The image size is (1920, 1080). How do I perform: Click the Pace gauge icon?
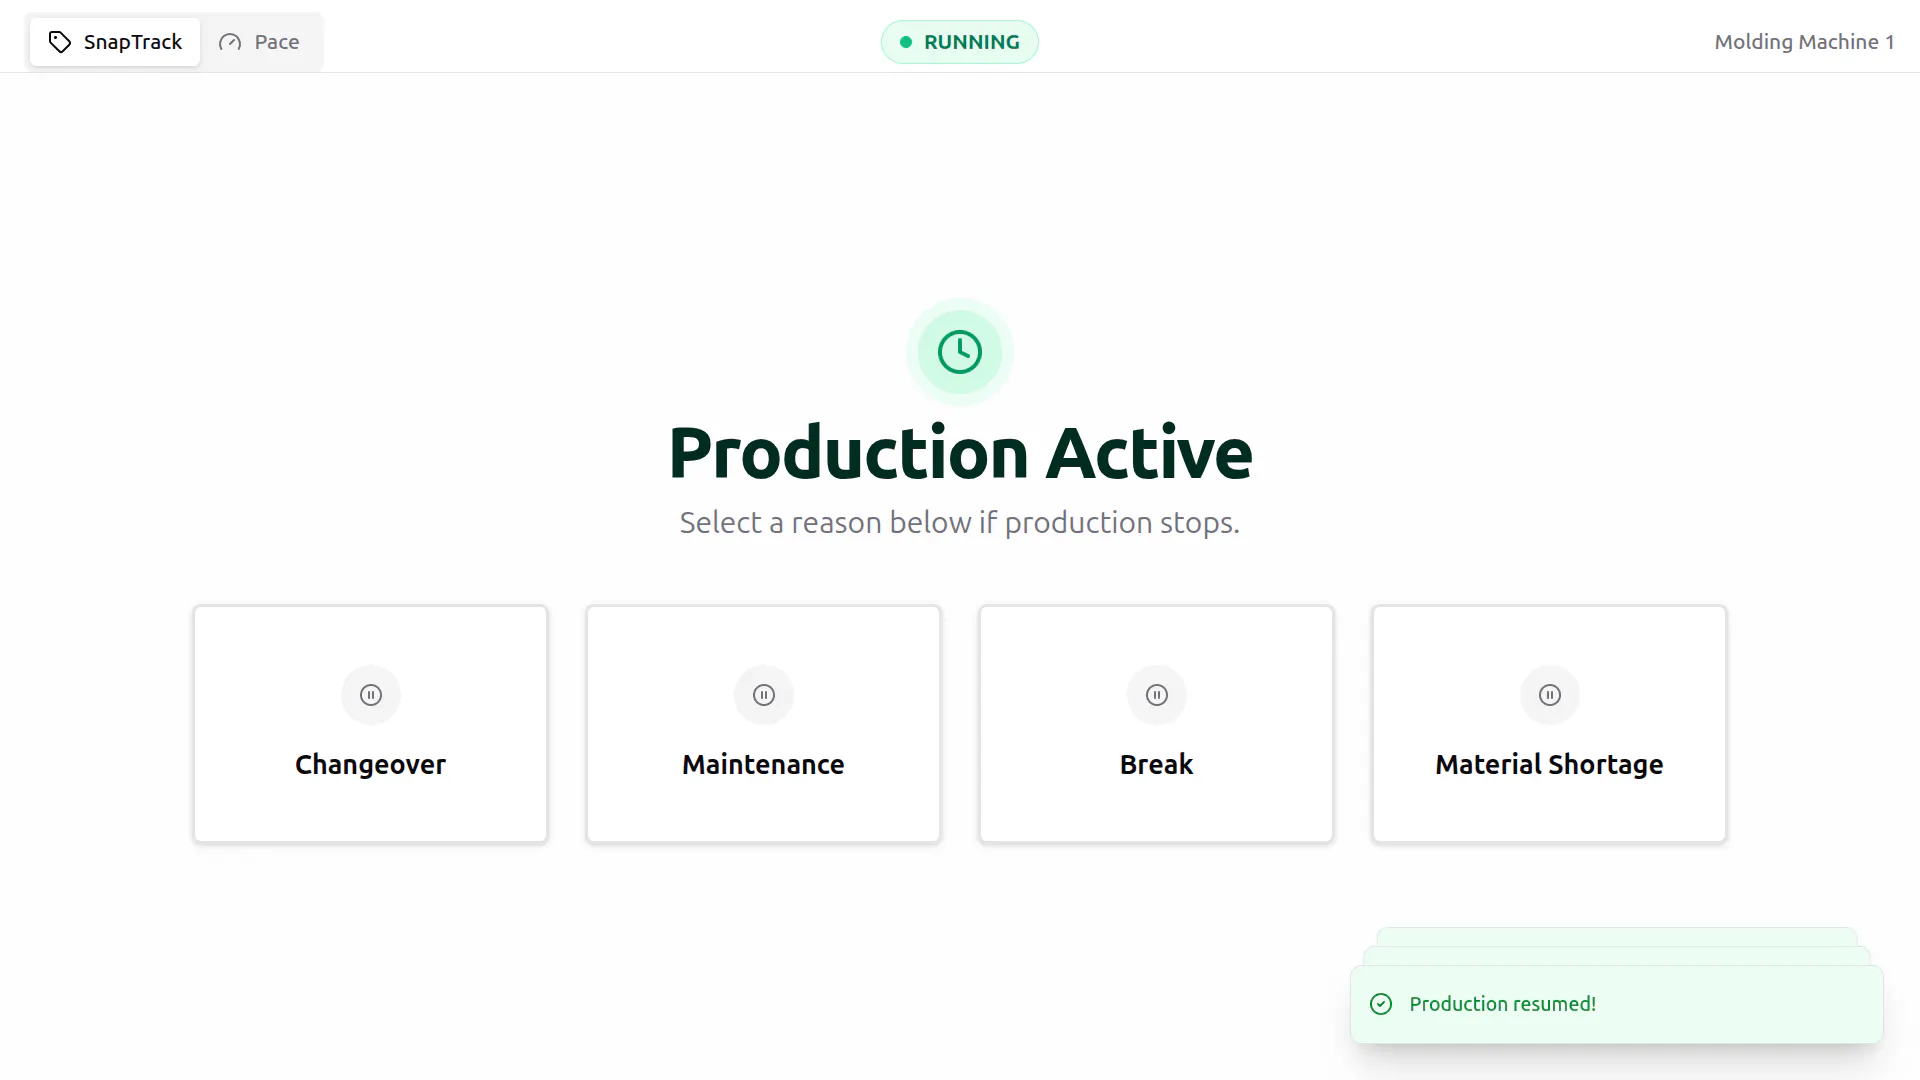pos(230,42)
